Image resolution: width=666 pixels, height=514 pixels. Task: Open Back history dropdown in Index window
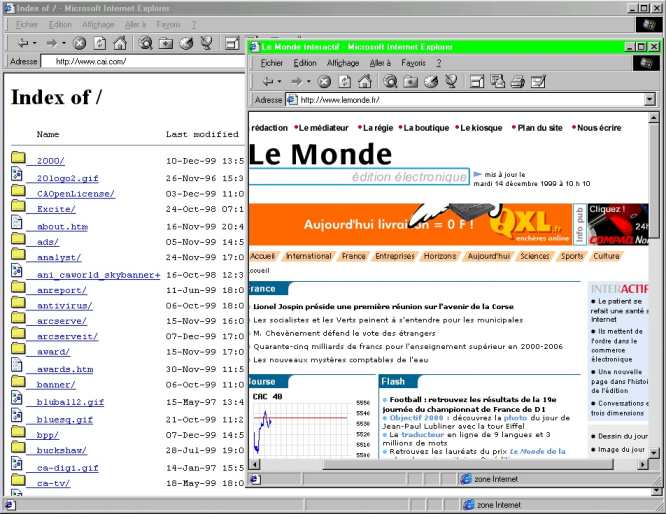point(35,43)
